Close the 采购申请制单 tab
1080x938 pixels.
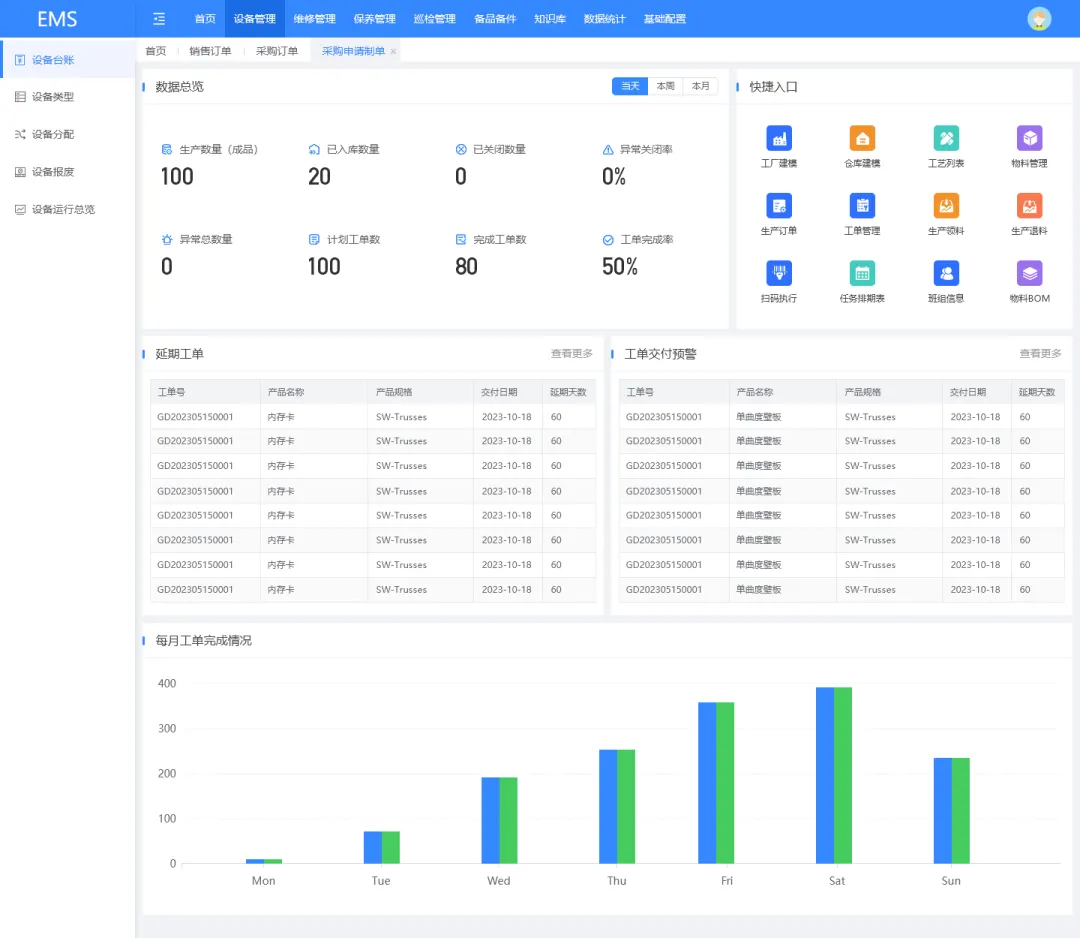coord(393,52)
